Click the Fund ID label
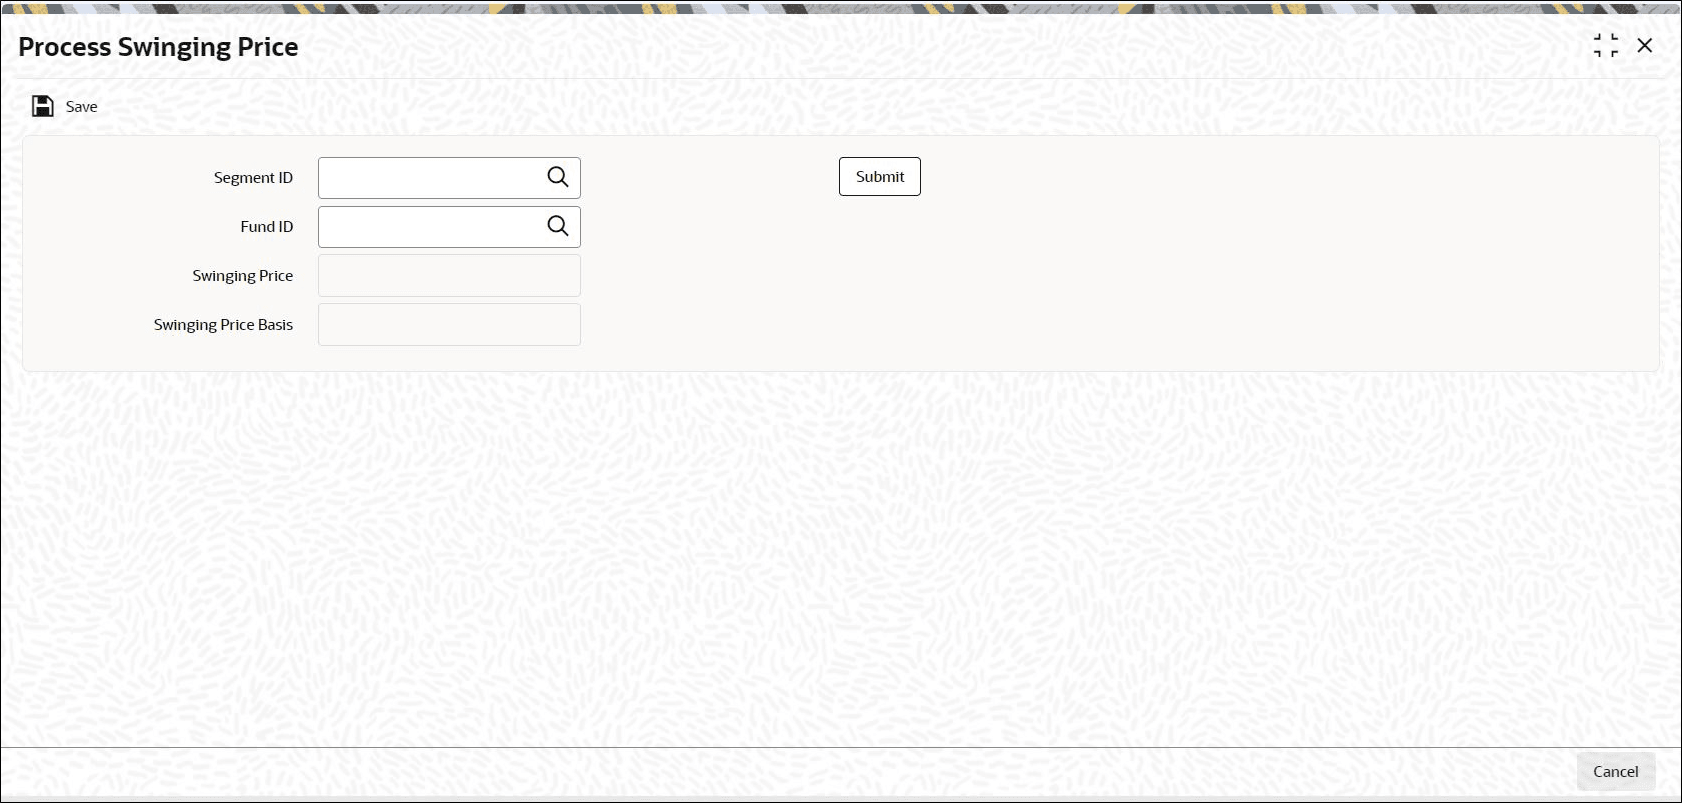Viewport: 1682px width, 803px height. [x=267, y=227]
